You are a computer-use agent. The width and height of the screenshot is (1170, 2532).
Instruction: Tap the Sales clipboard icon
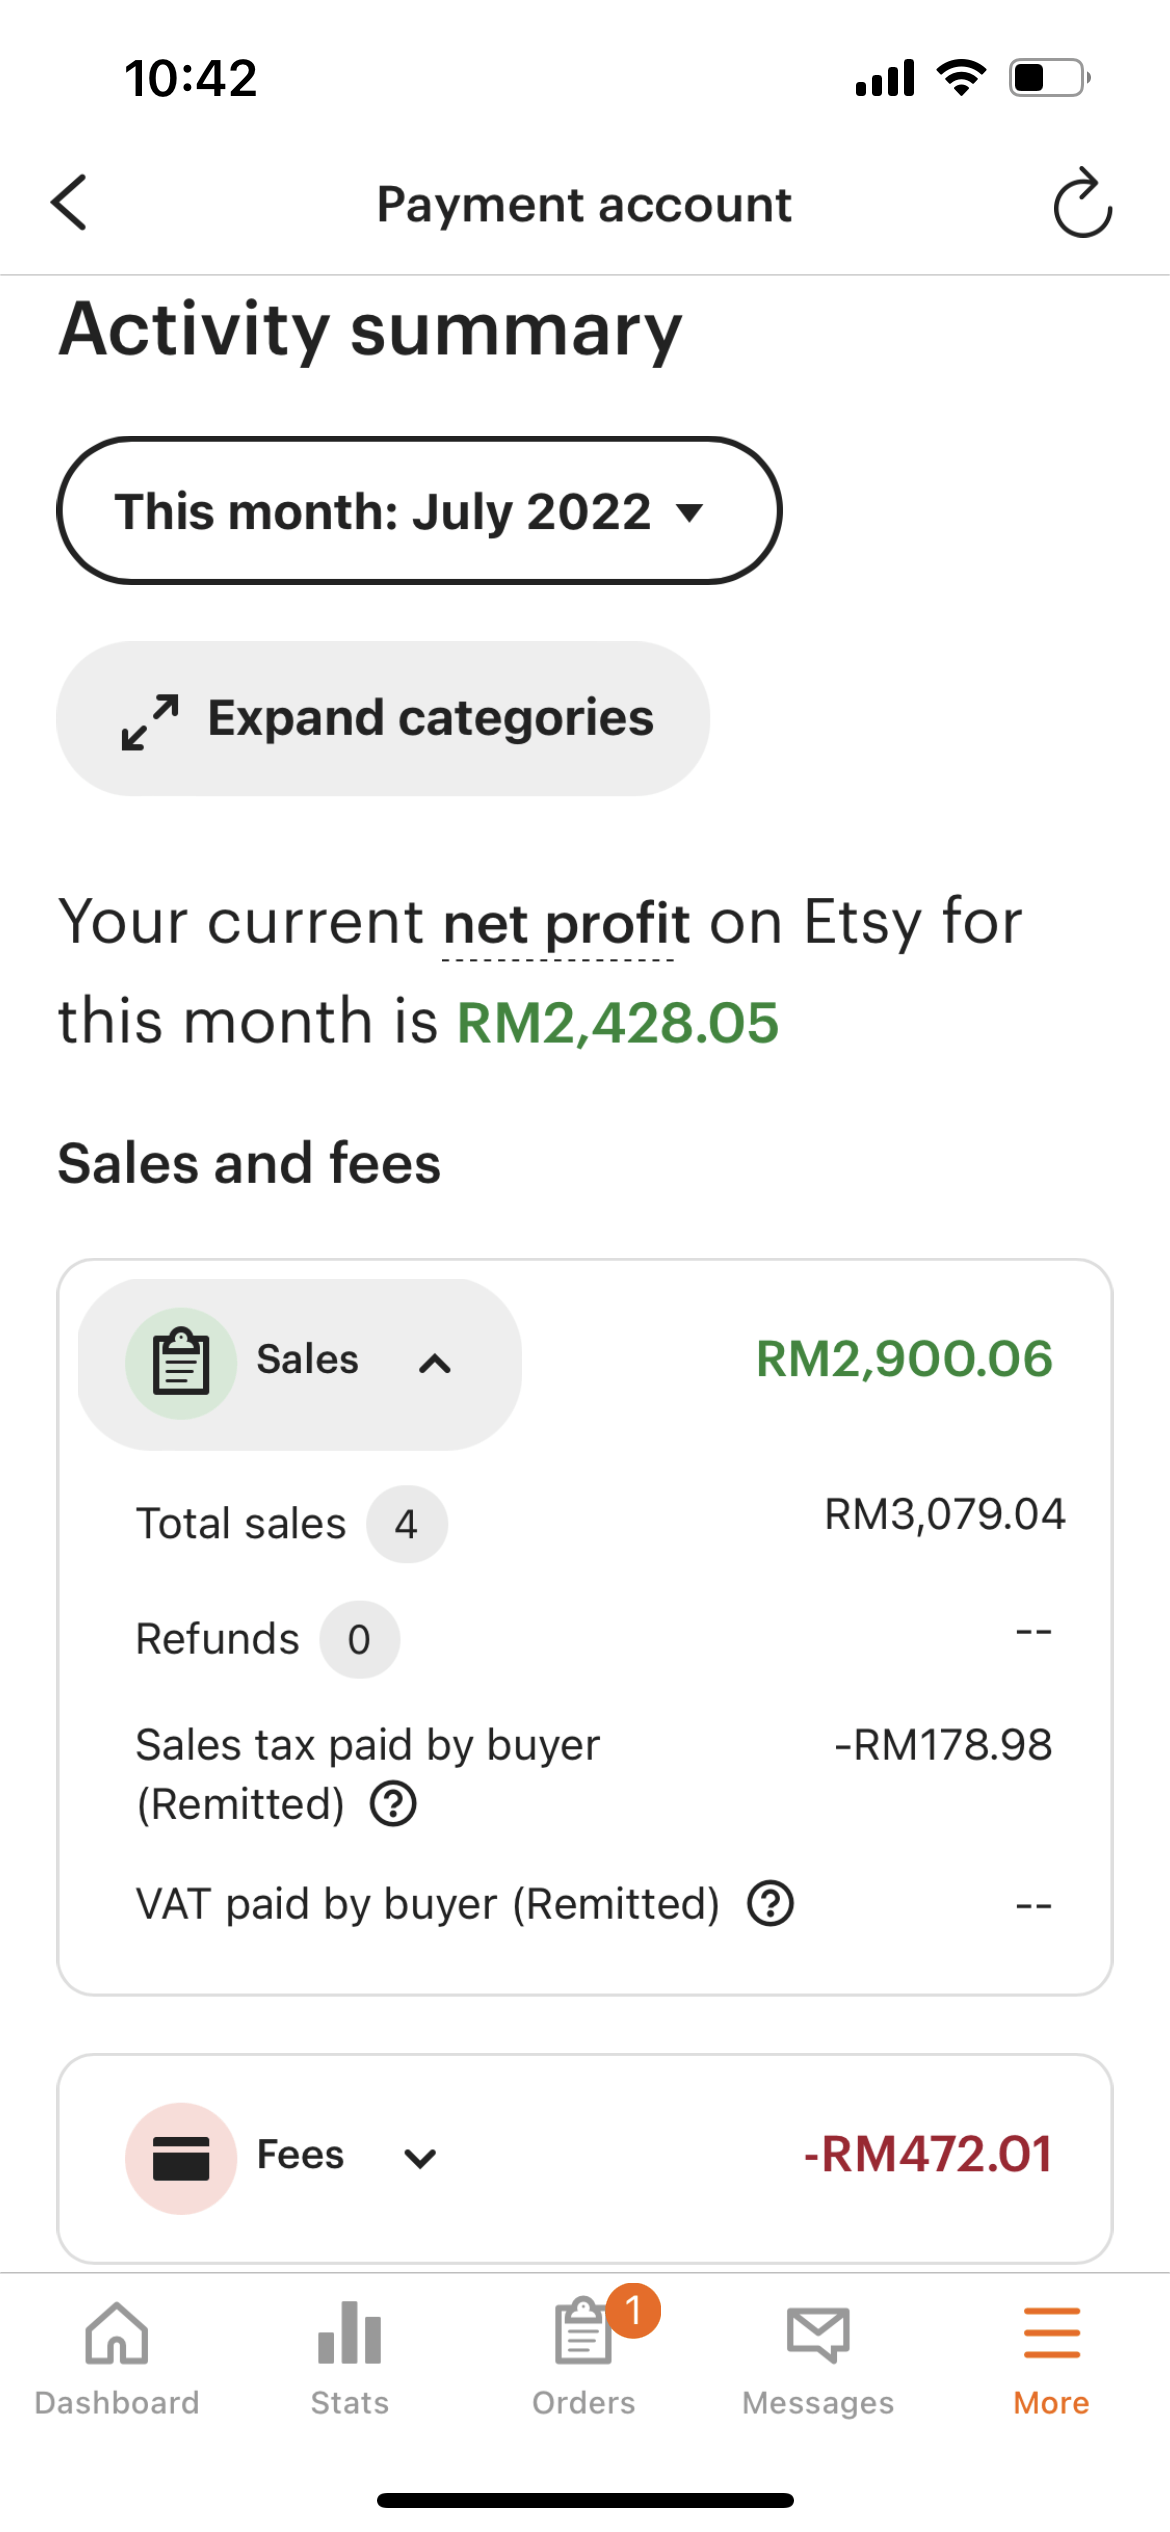[x=181, y=1363]
